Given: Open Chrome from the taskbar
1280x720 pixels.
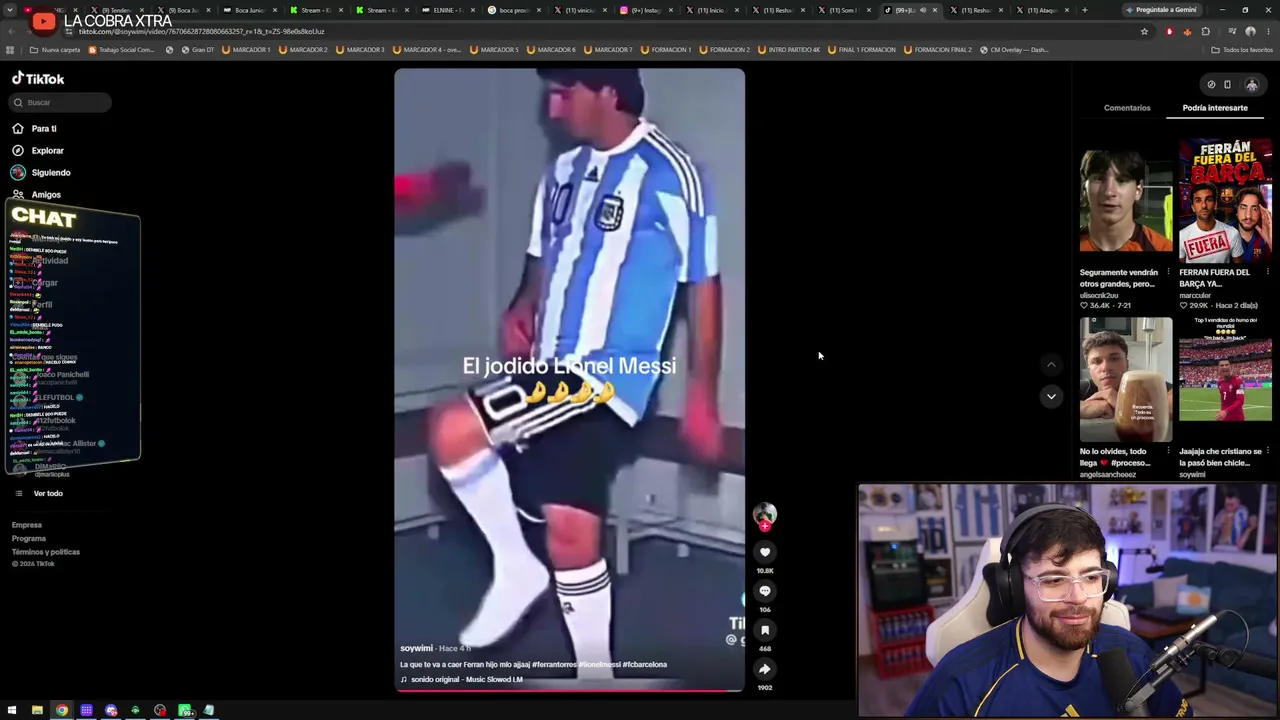Looking at the screenshot, I should (62, 711).
